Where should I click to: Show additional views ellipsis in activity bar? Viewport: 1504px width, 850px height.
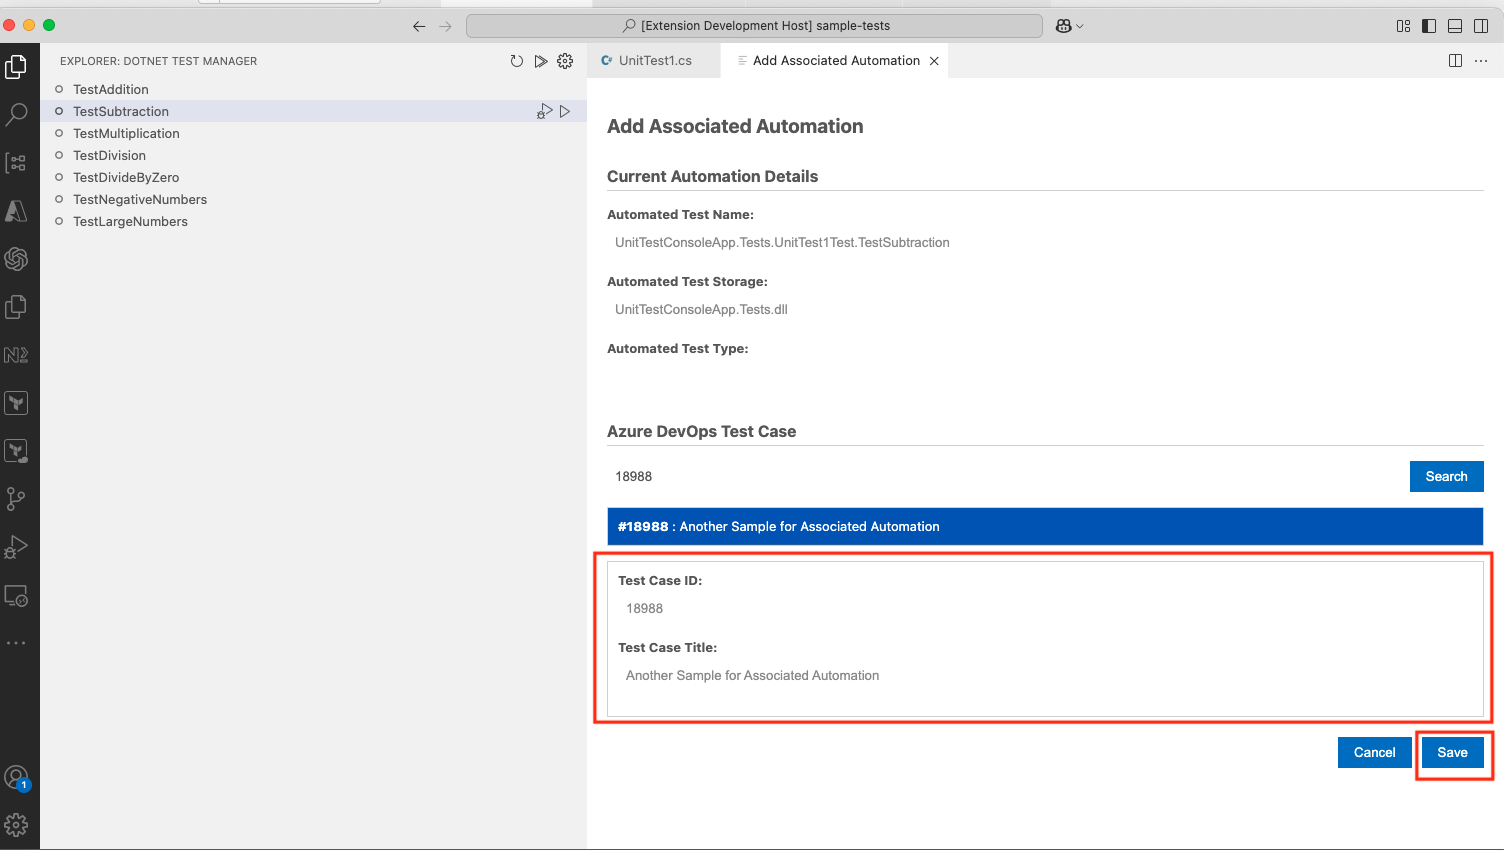[16, 643]
